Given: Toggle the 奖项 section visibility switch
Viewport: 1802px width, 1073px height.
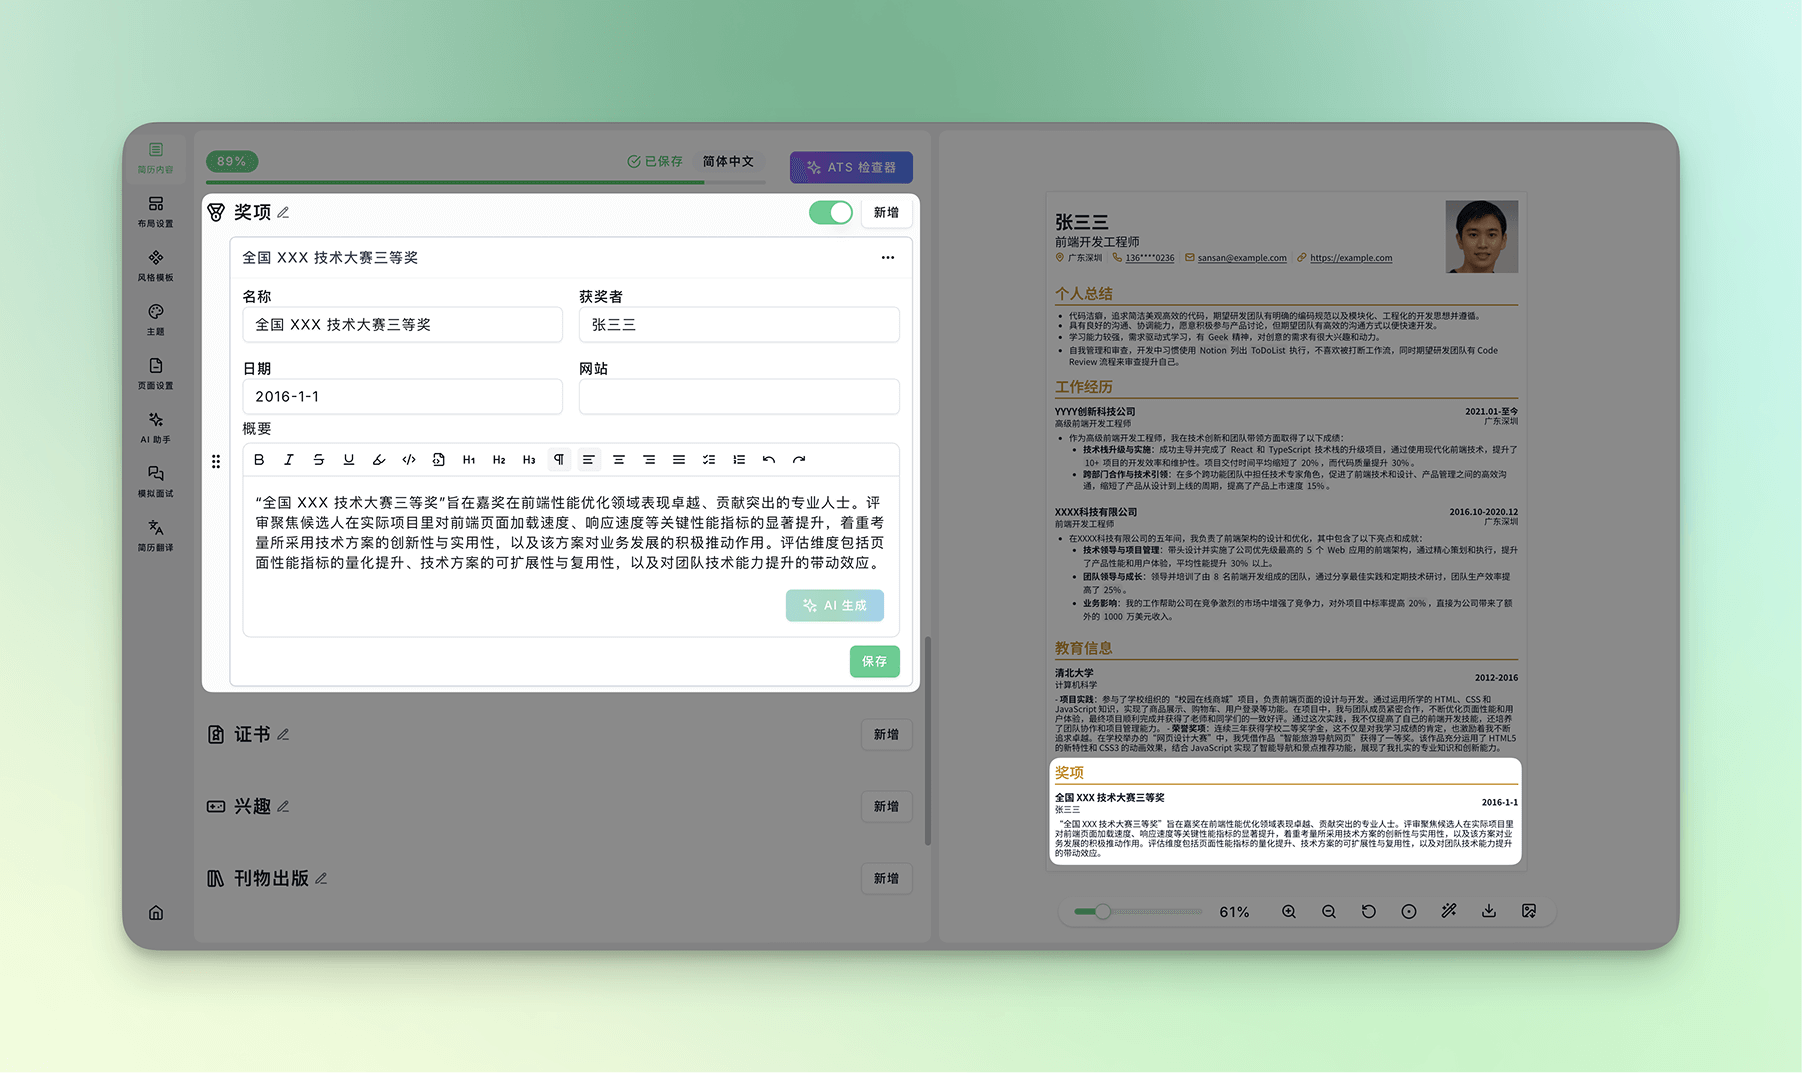Looking at the screenshot, I should click(x=830, y=212).
